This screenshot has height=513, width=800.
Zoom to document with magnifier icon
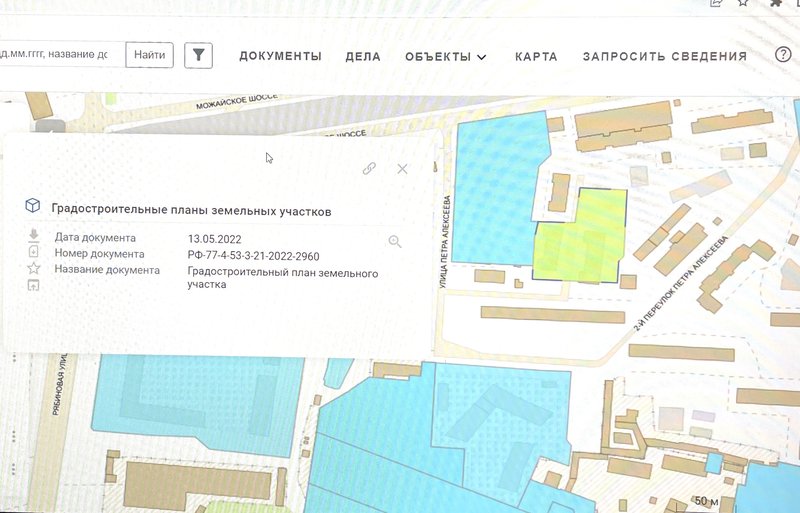395,241
